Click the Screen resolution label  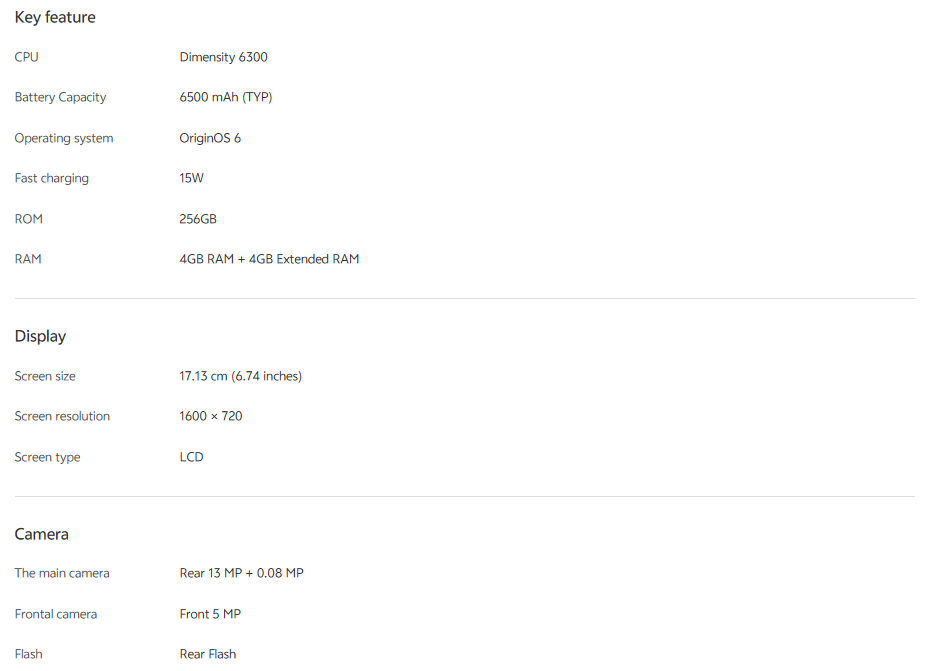62,416
